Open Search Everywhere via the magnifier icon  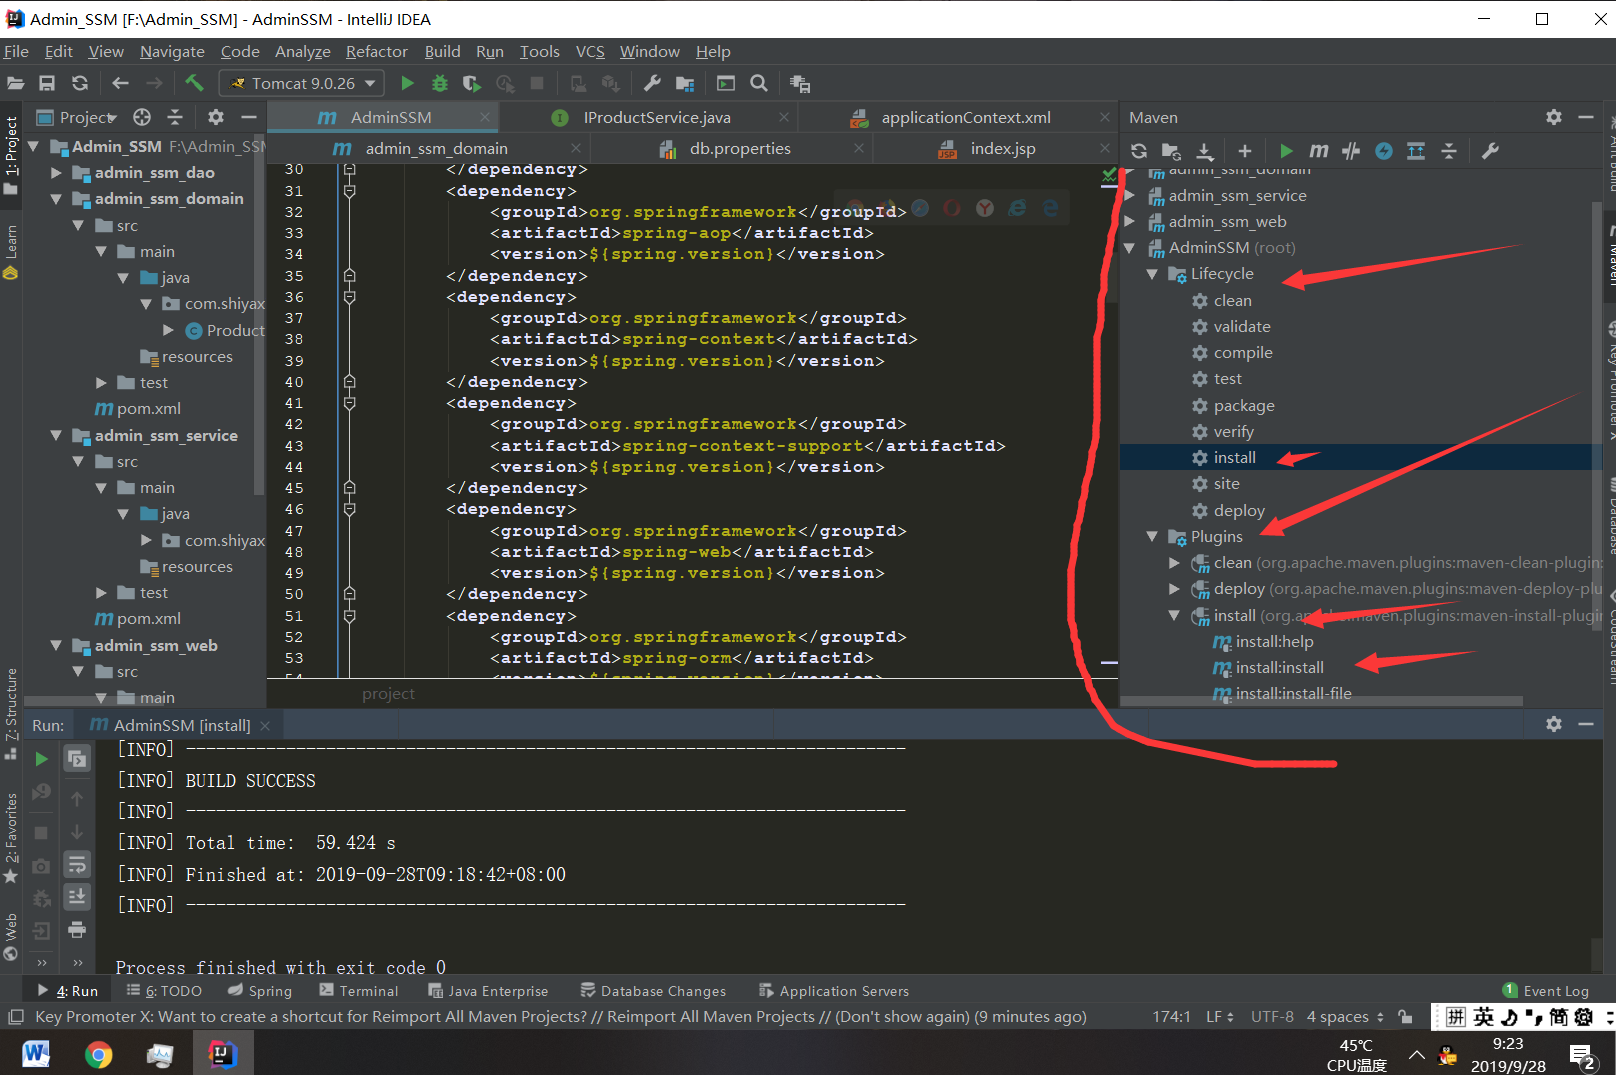point(758,83)
